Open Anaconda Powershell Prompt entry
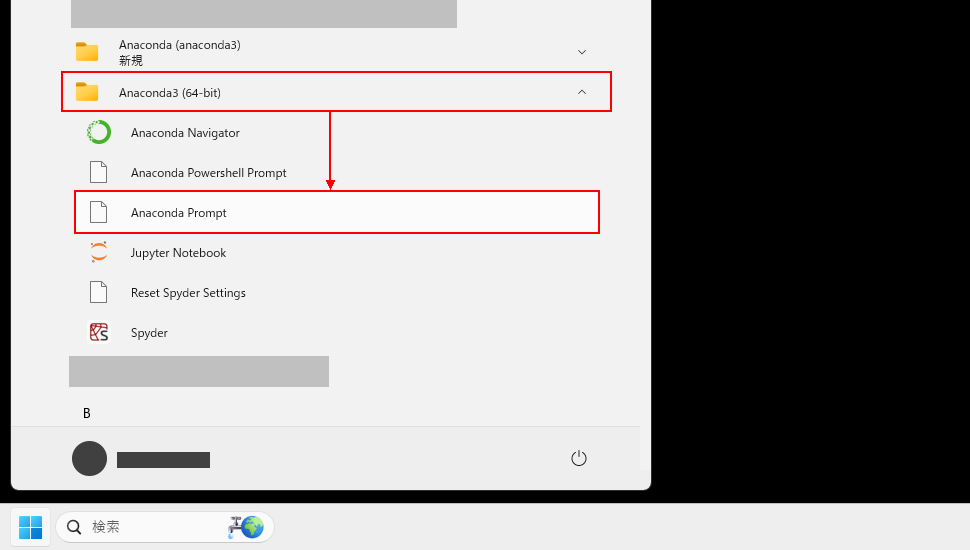This screenshot has width=970, height=550. click(337, 172)
